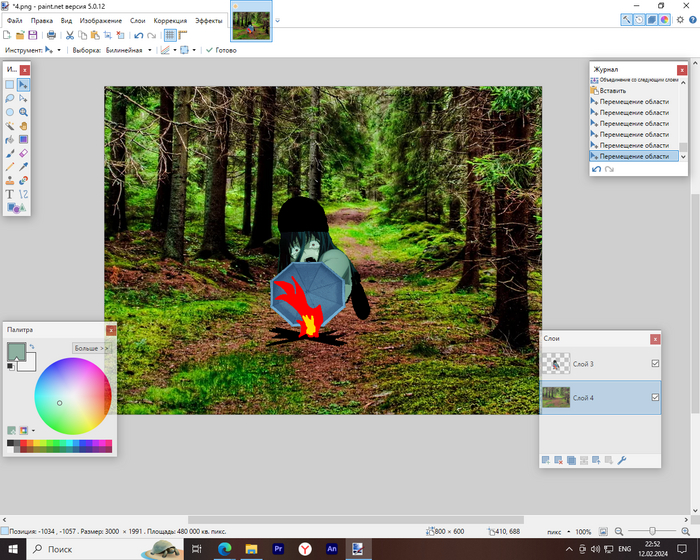Open the image list arrow beside thumbnail
This screenshot has width=700, height=560.
278,20
